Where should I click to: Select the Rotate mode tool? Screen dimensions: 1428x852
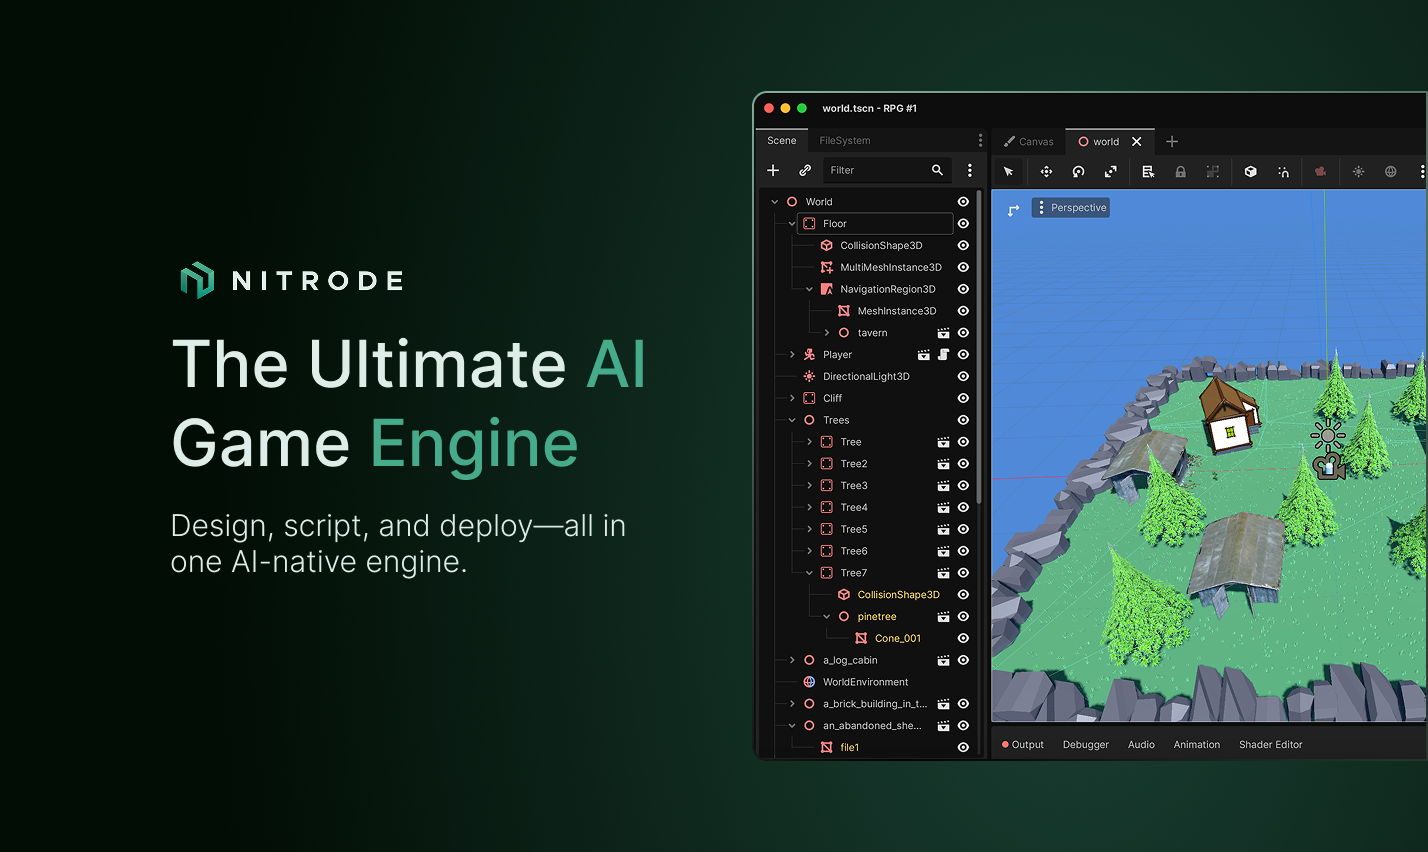tap(1078, 171)
